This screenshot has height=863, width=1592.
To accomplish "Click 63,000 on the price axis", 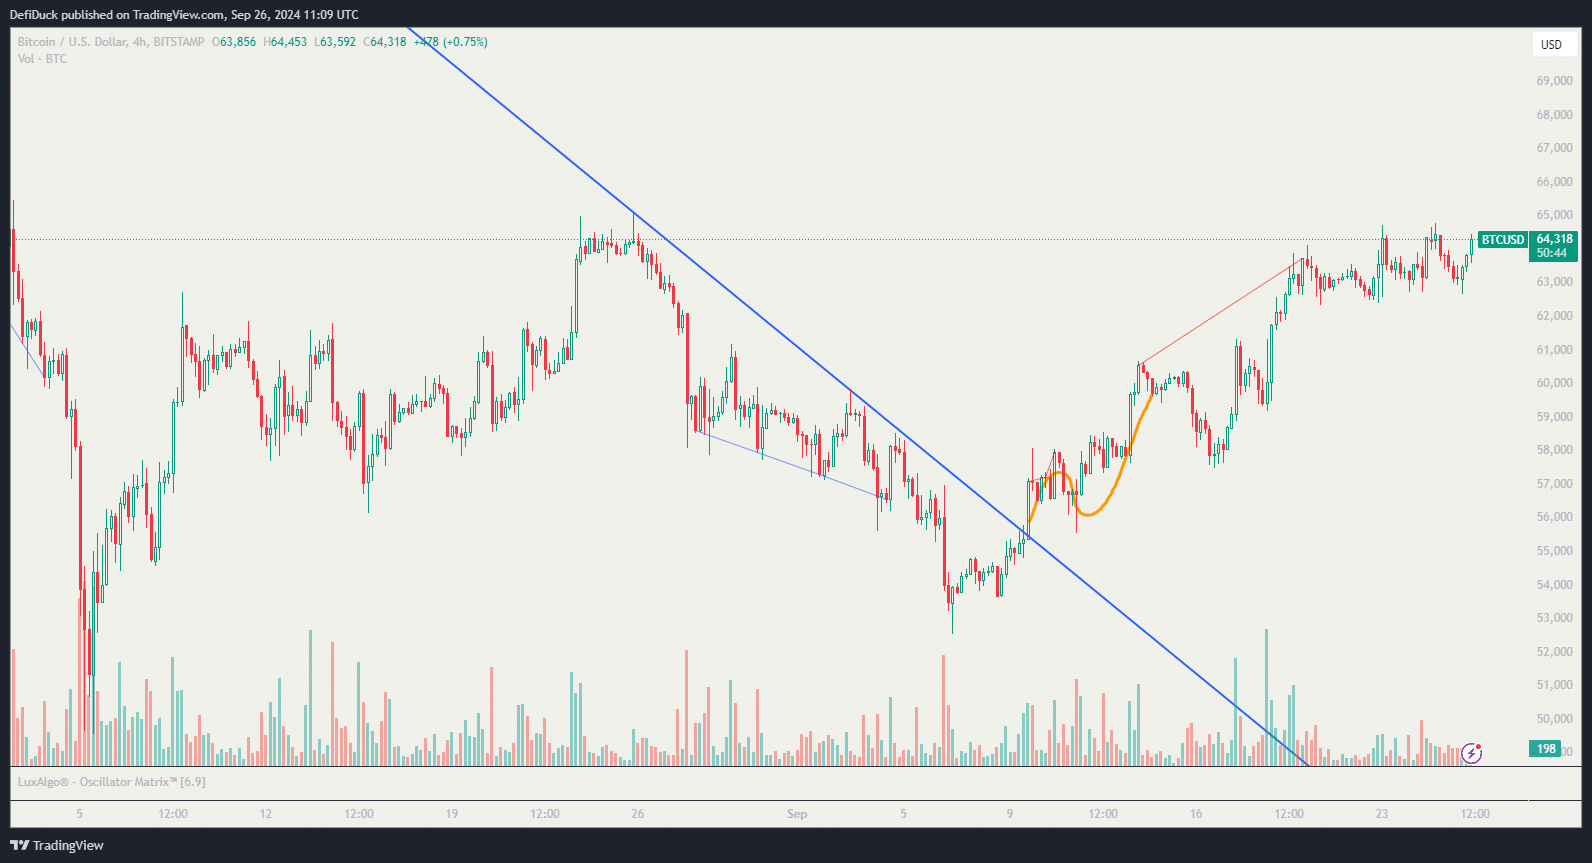I will point(1554,282).
